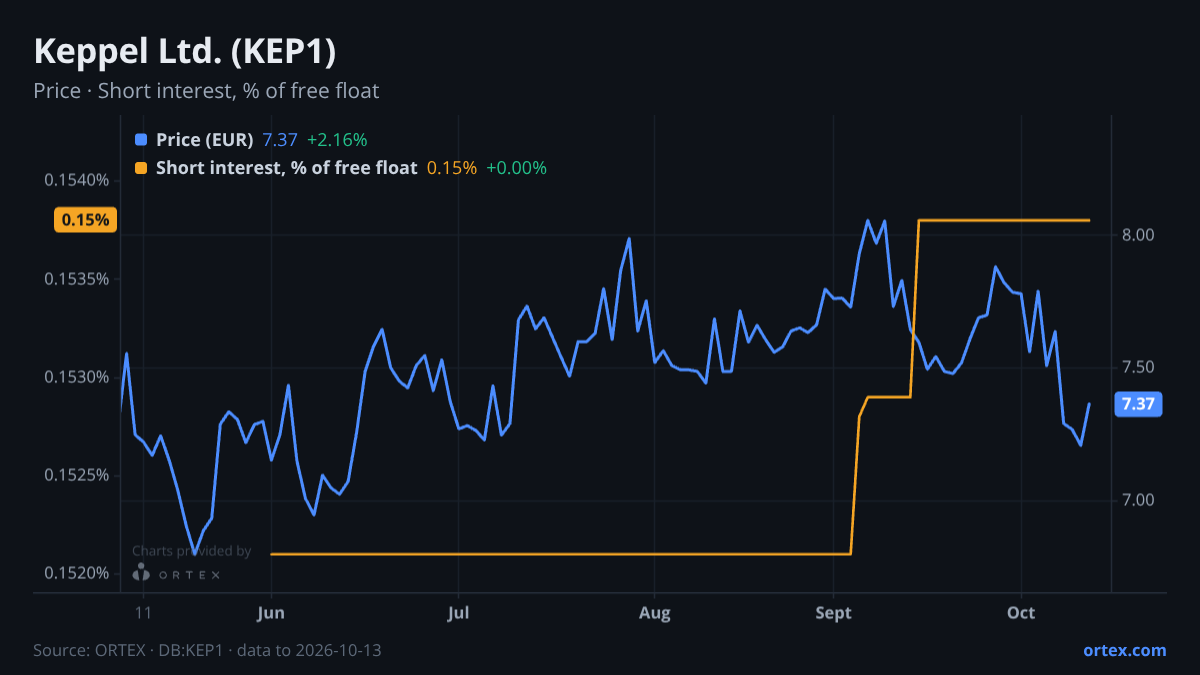Click the 8.00 right axis label
The image size is (1200, 675).
[1138, 235]
